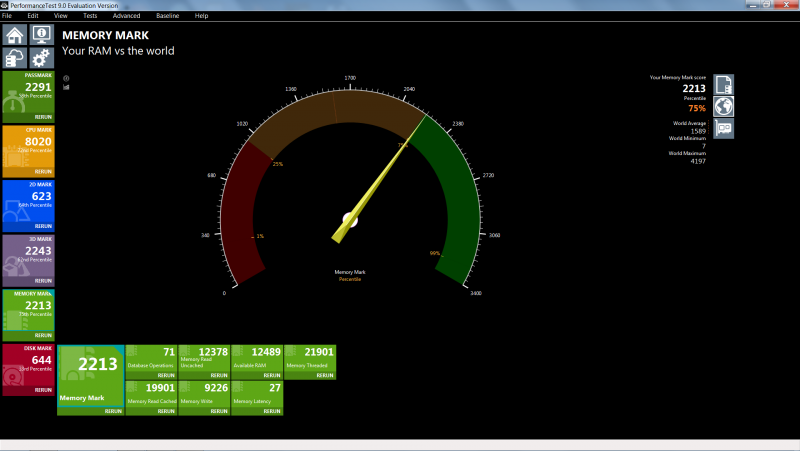Select the 2D Mark score tile
Viewport: 800px width, 451px height.
click(27, 200)
